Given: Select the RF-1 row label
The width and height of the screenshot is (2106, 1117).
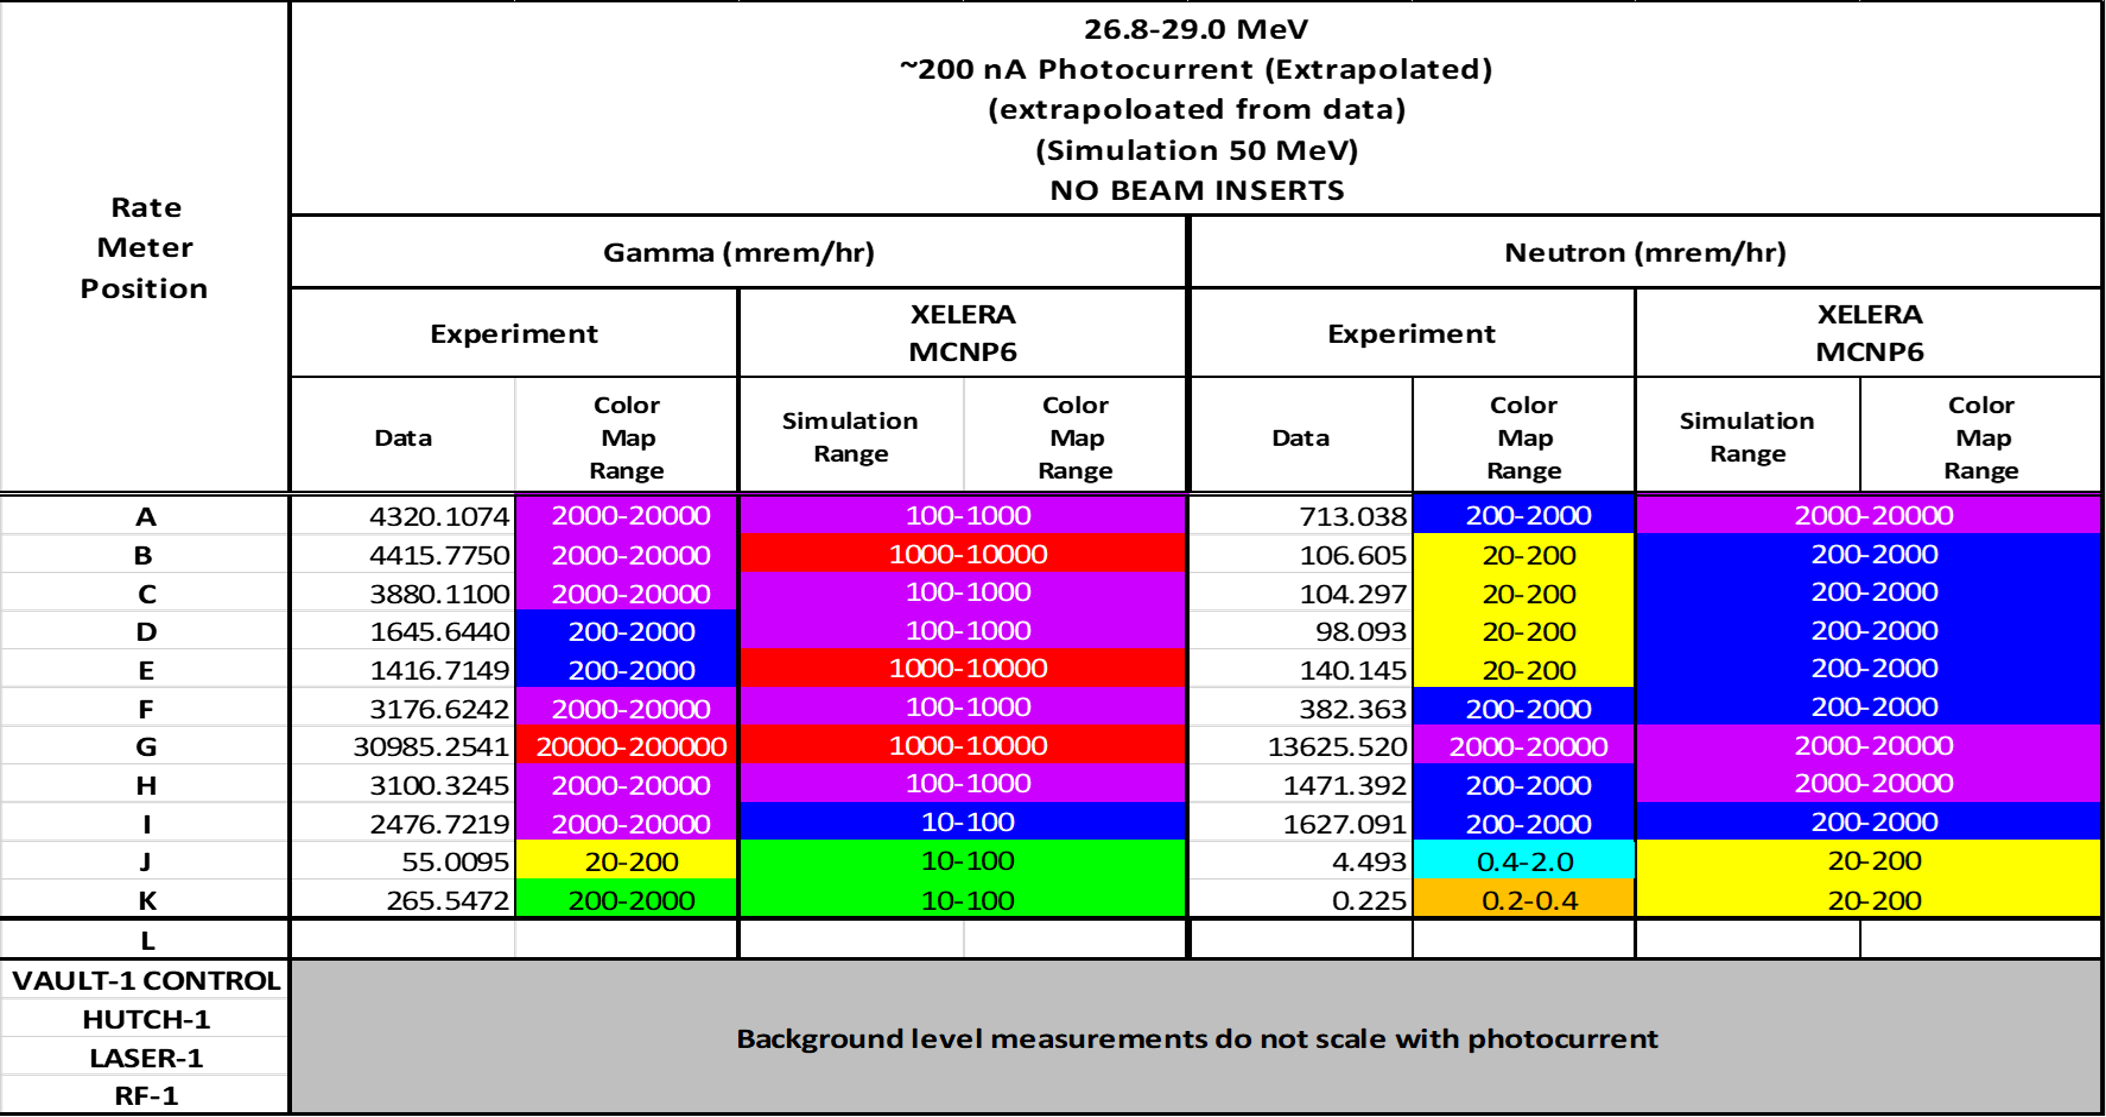Looking at the screenshot, I should (x=145, y=1095).
